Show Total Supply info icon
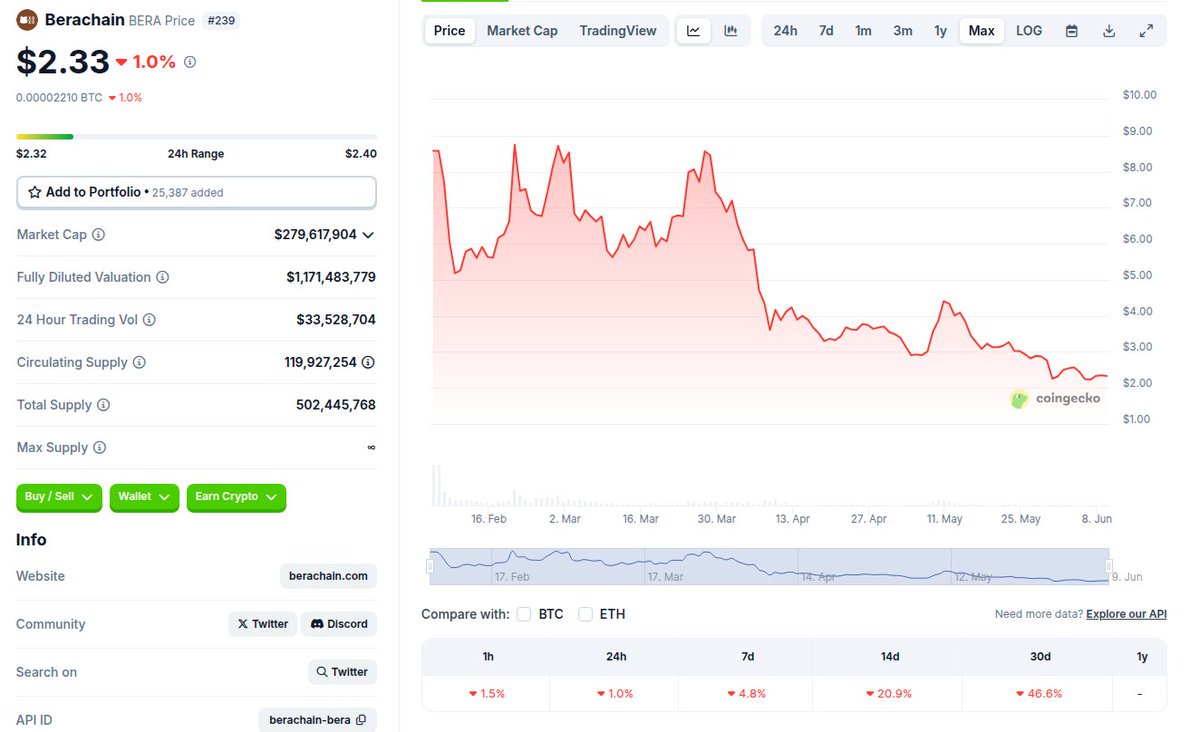 [x=103, y=405]
